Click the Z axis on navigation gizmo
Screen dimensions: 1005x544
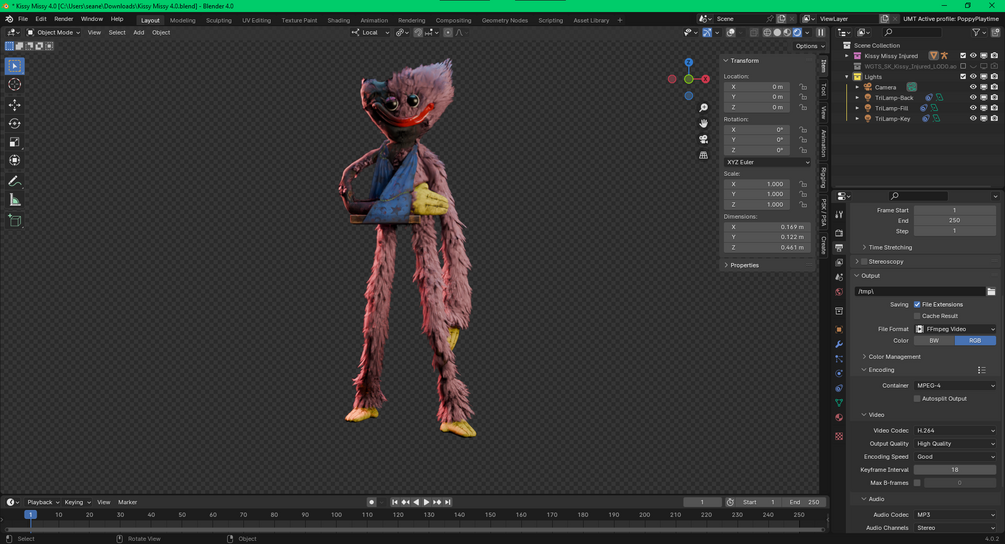pos(688,62)
